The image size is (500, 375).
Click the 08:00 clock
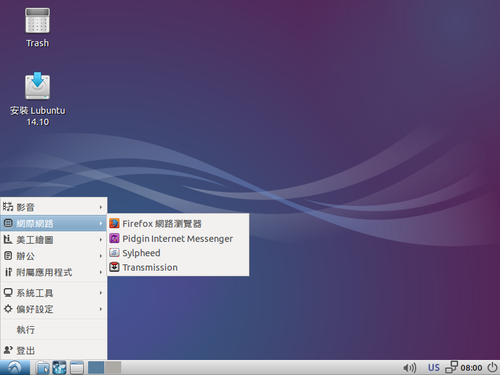(x=471, y=368)
